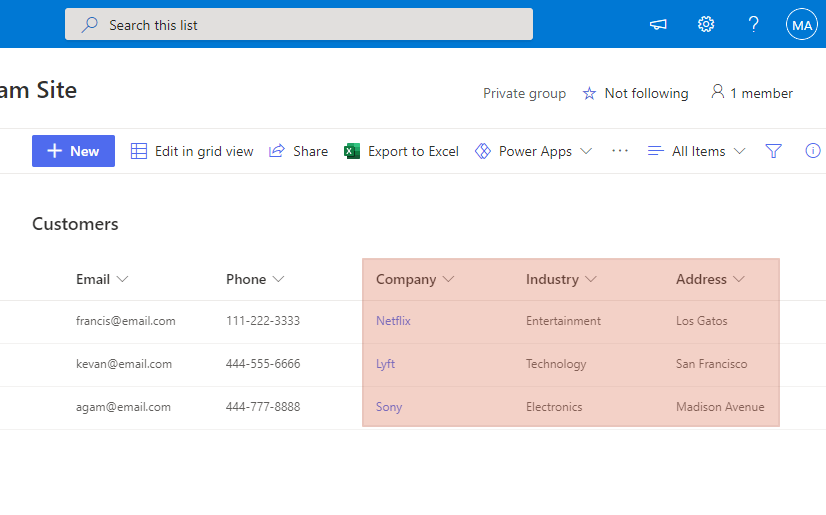Open the Power Apps menu
The width and height of the screenshot is (826, 515).
tap(535, 152)
